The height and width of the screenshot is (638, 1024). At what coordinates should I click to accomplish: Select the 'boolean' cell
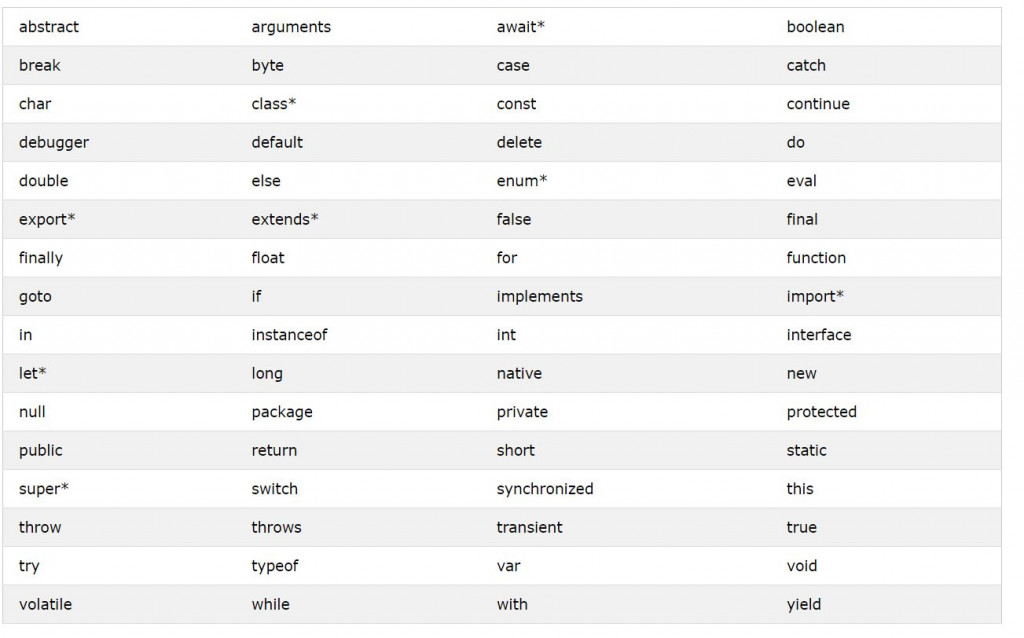point(815,27)
